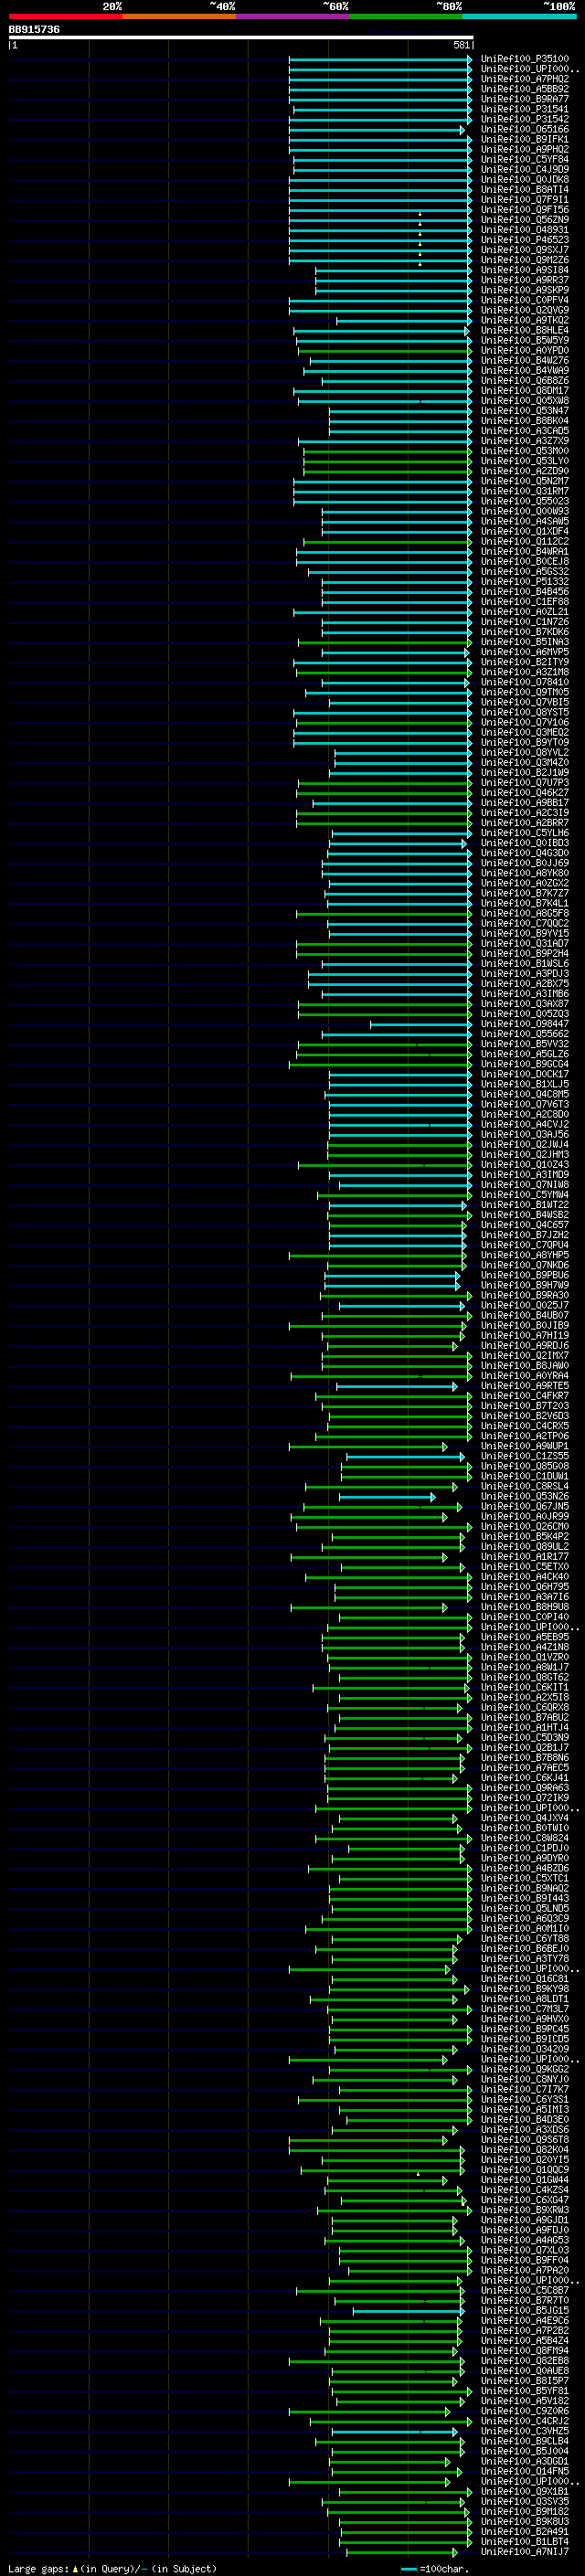
Task: Select UniRef100_A7HI19 label
Action: pos(525,1335)
